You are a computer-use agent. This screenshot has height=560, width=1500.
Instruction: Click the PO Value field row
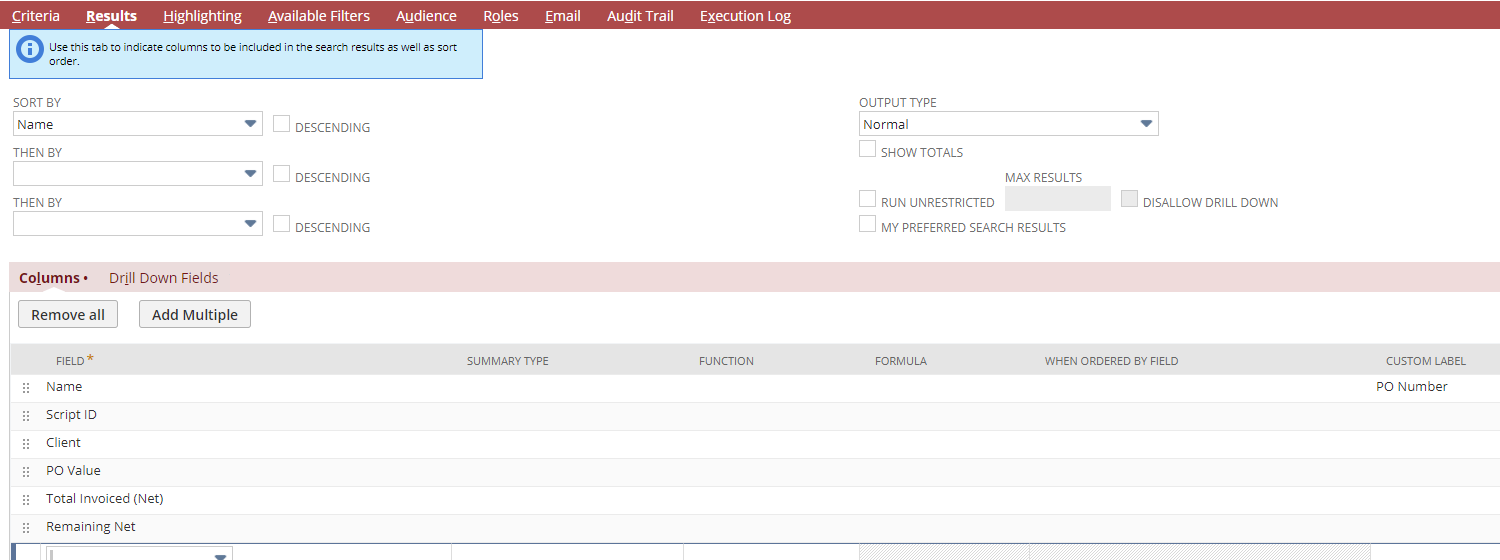pyautogui.click(x=755, y=472)
